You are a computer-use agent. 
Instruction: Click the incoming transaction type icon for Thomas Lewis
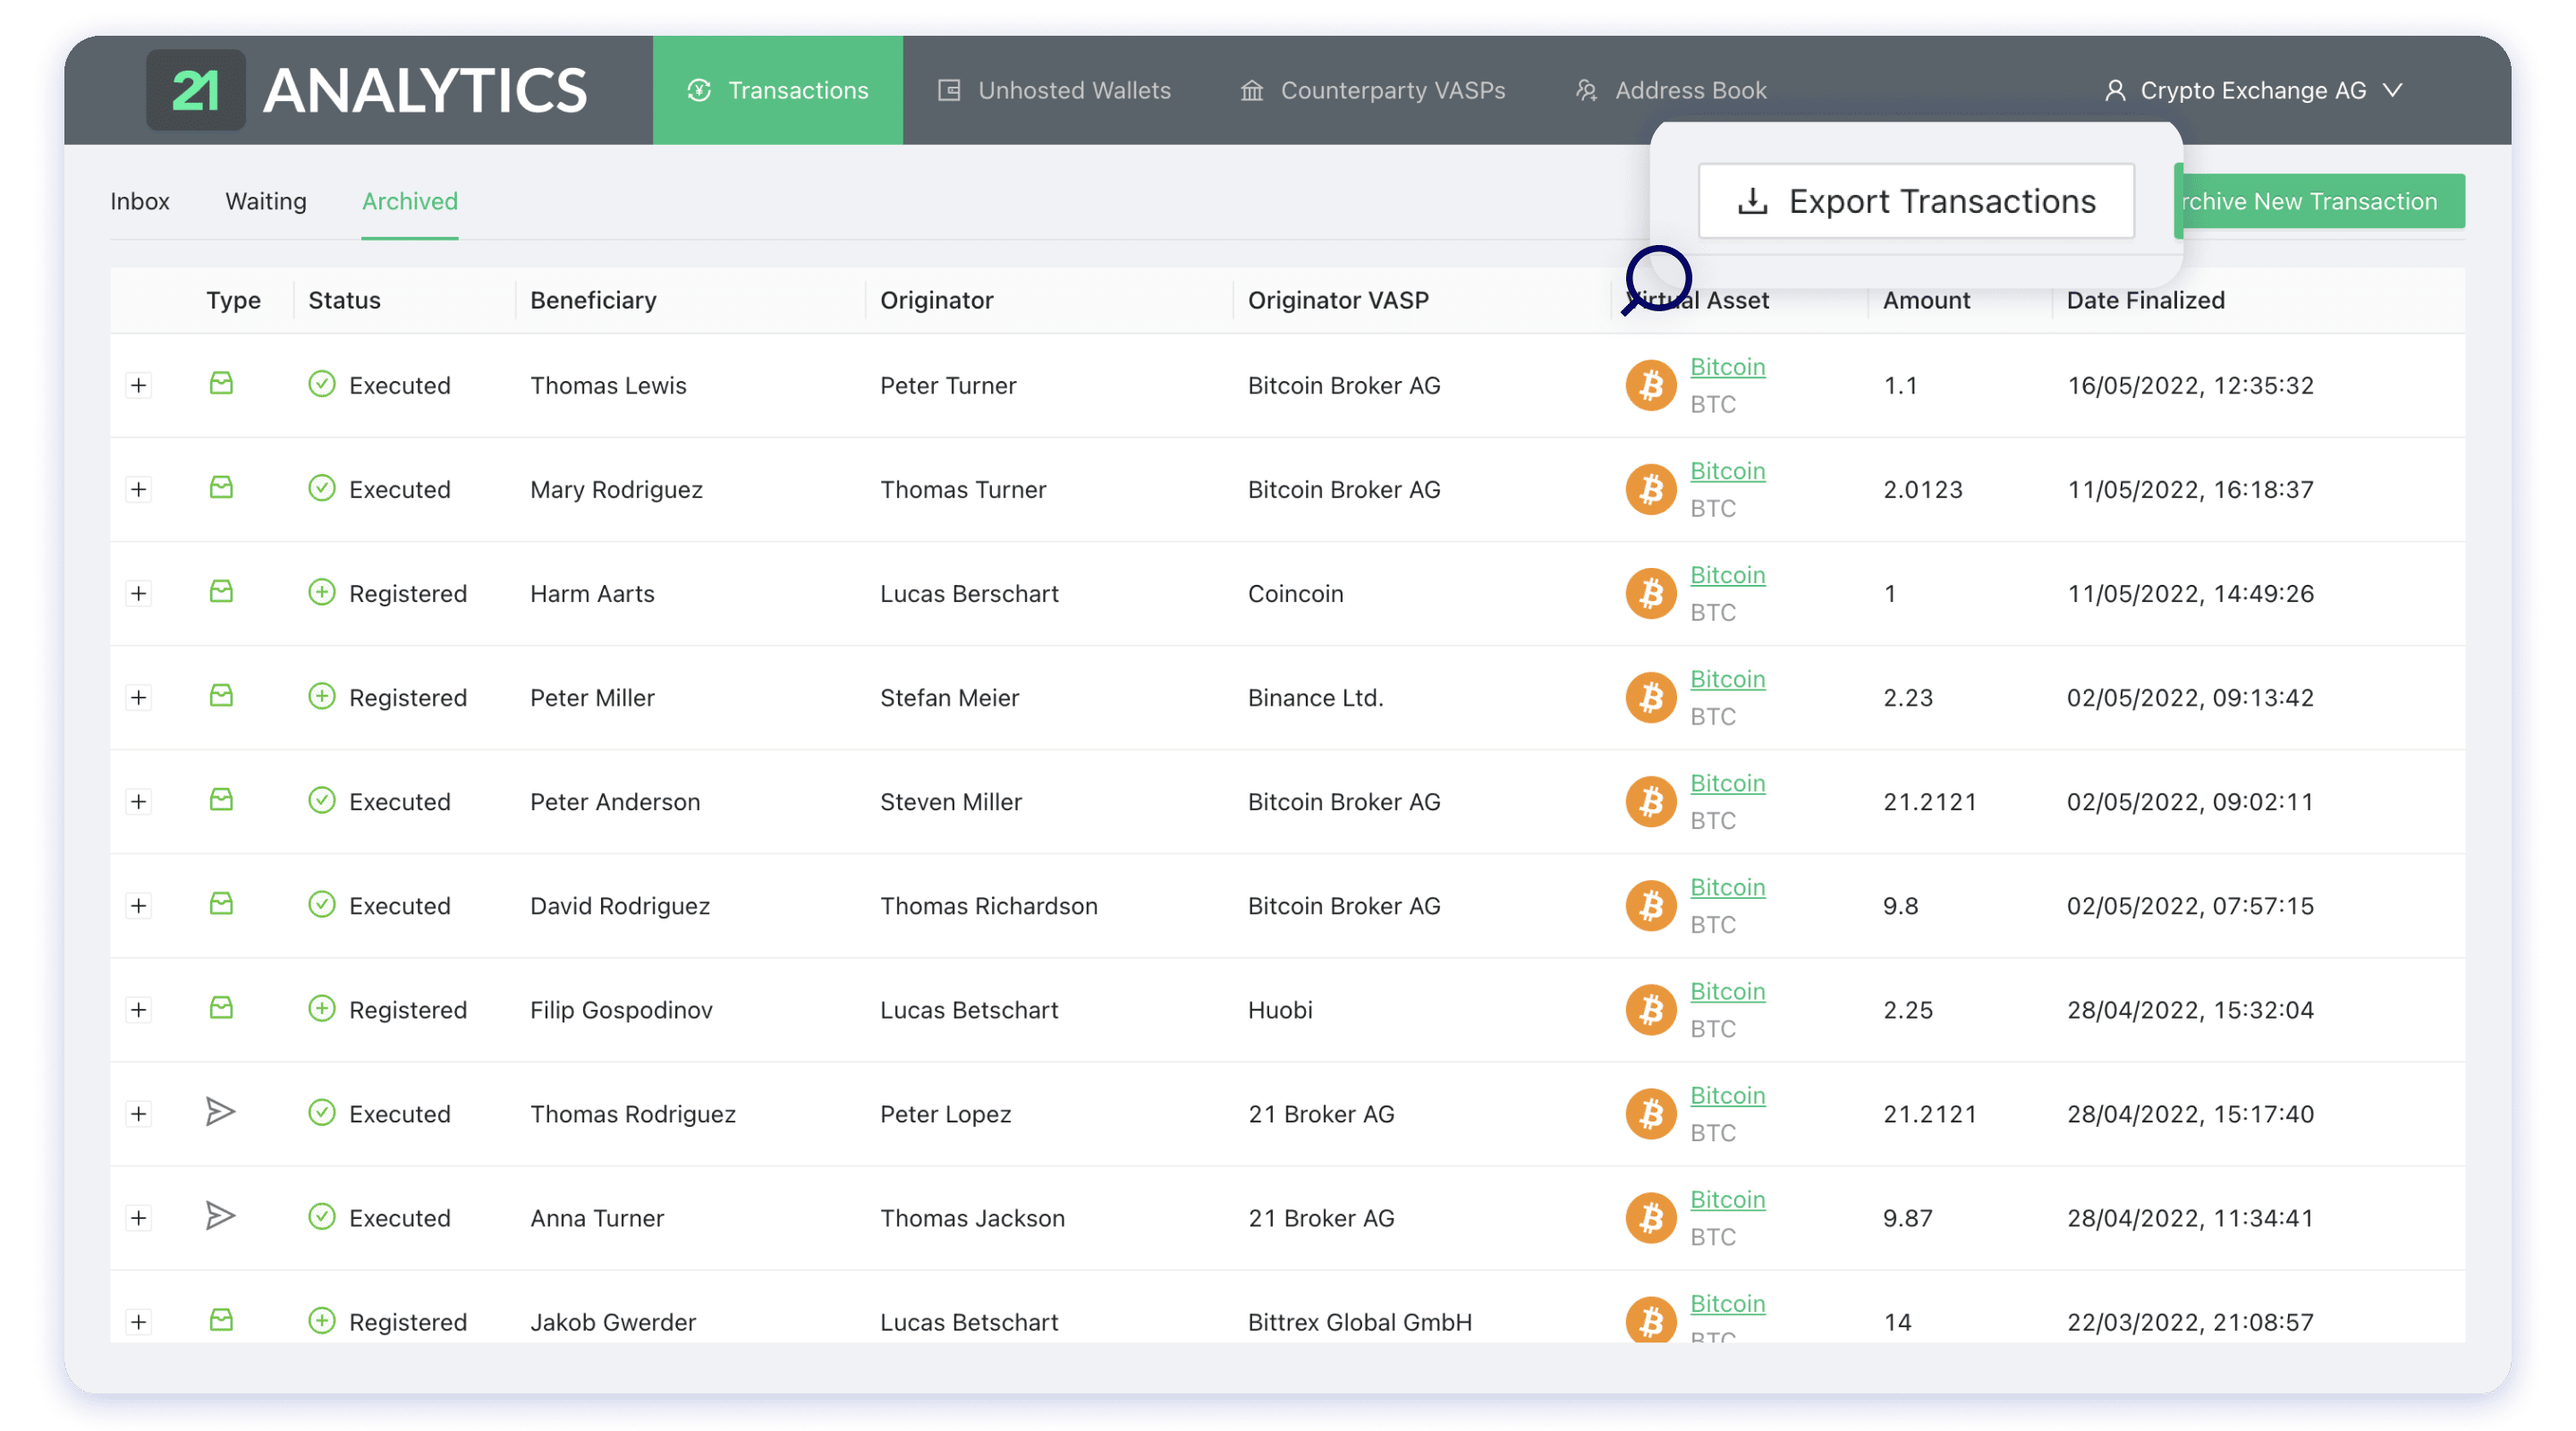coord(221,385)
